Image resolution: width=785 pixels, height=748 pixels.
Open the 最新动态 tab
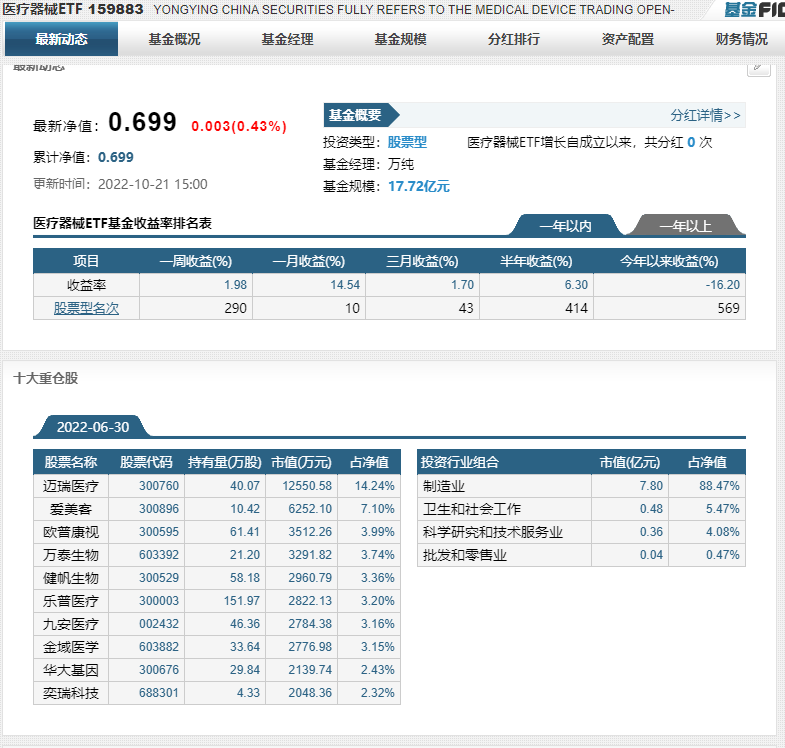click(x=62, y=39)
